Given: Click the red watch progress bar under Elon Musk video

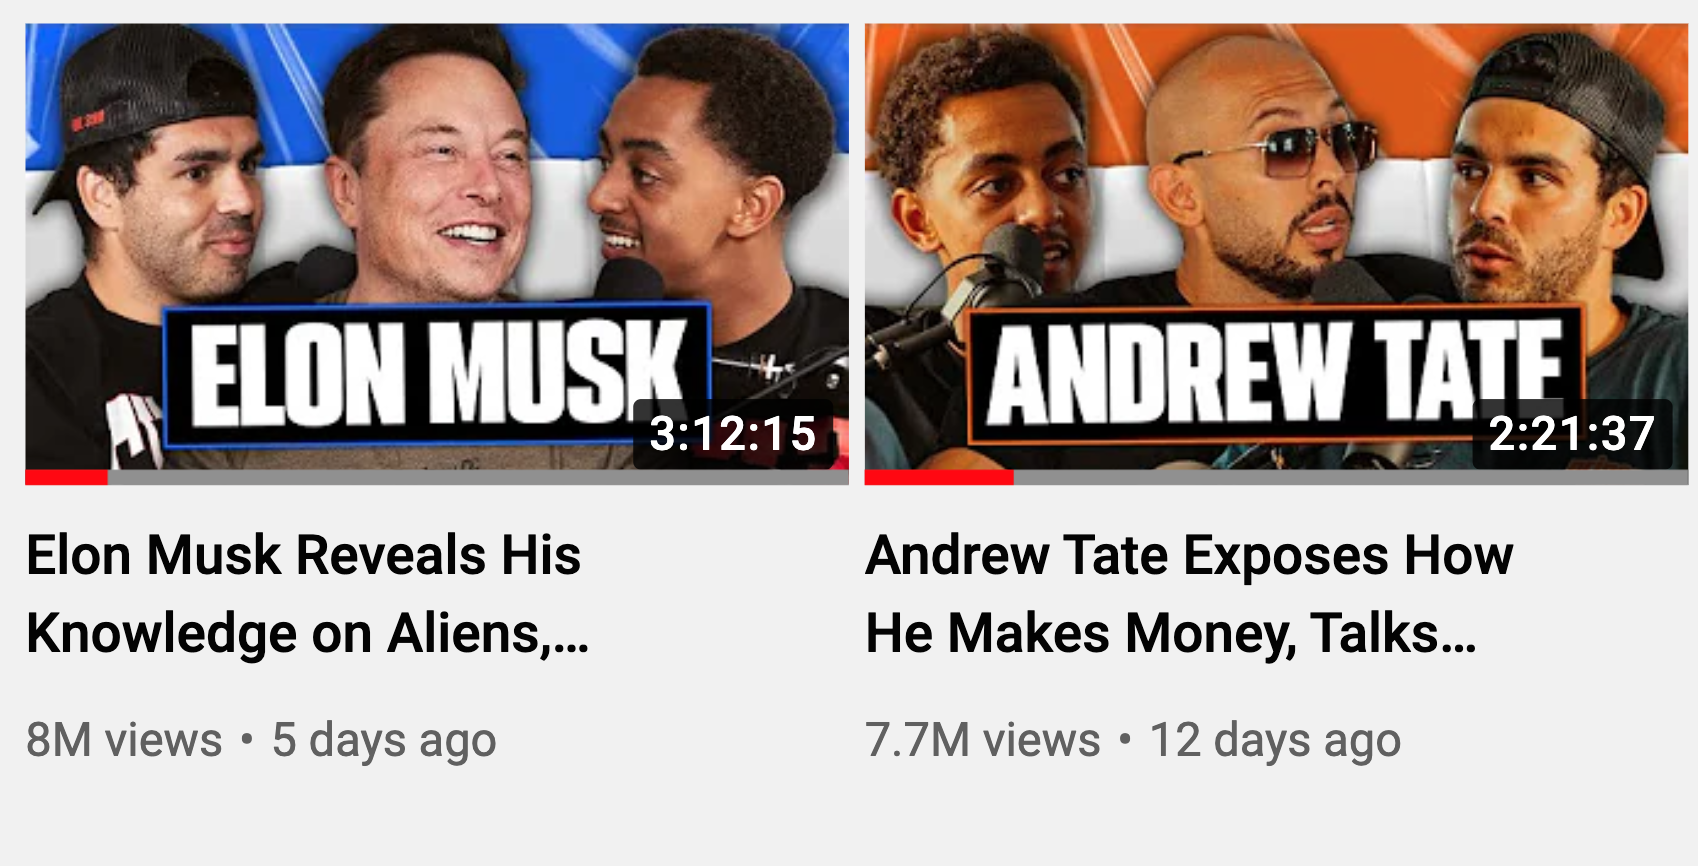Looking at the screenshot, I should pyautogui.click(x=66, y=477).
